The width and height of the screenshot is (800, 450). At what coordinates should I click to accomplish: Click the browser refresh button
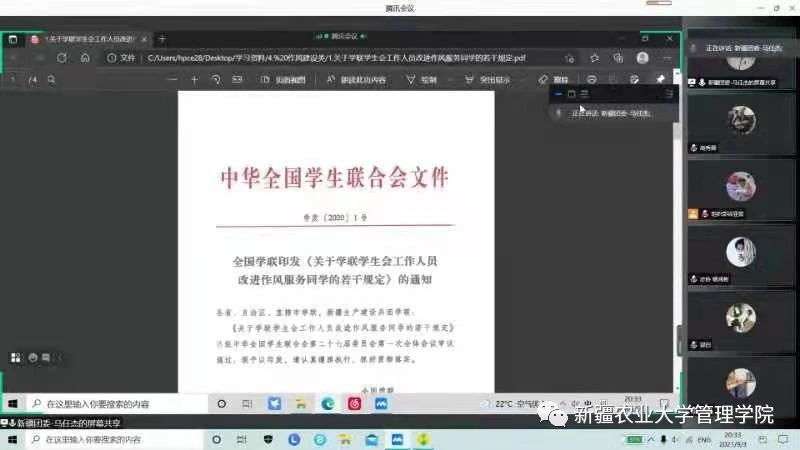(x=62, y=58)
